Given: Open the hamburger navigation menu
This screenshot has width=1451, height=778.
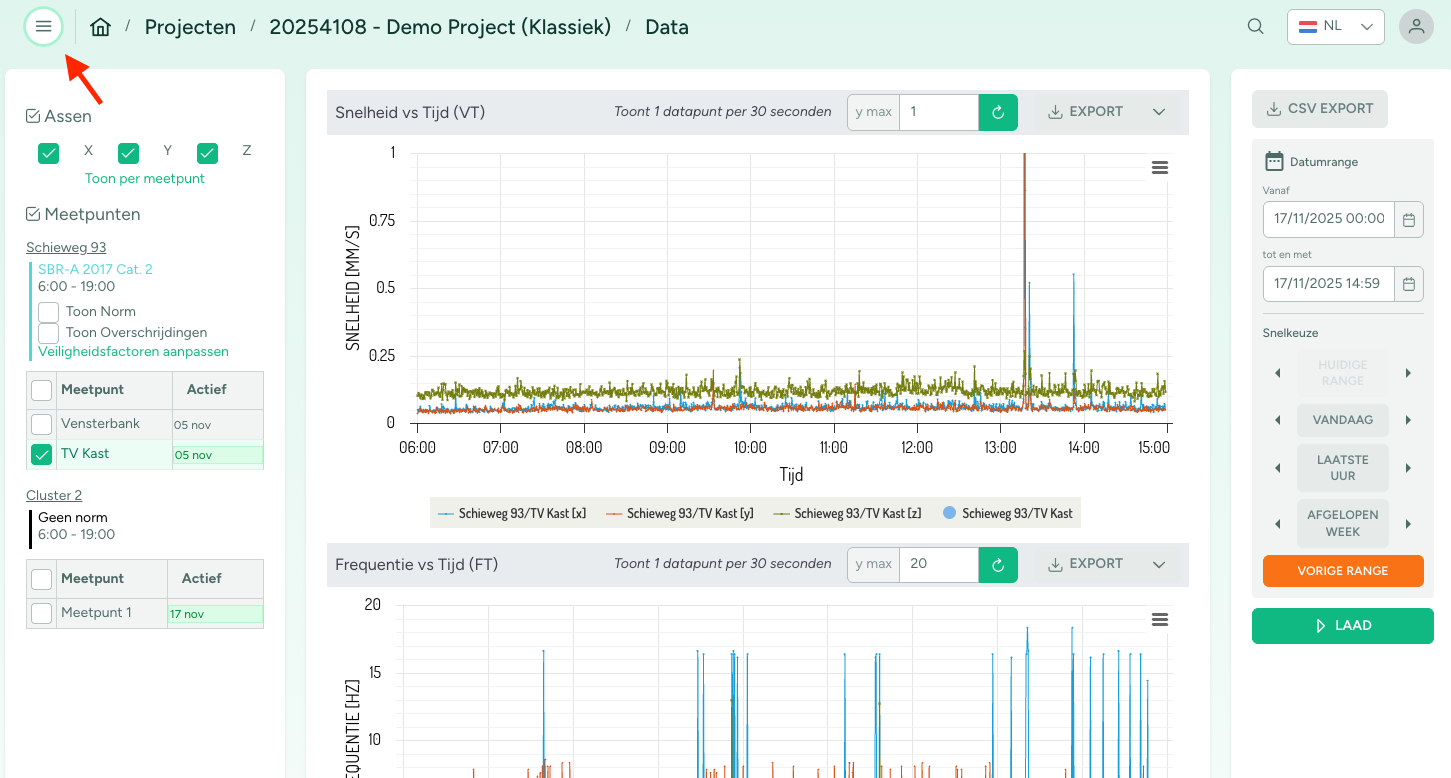Looking at the screenshot, I should [43, 27].
